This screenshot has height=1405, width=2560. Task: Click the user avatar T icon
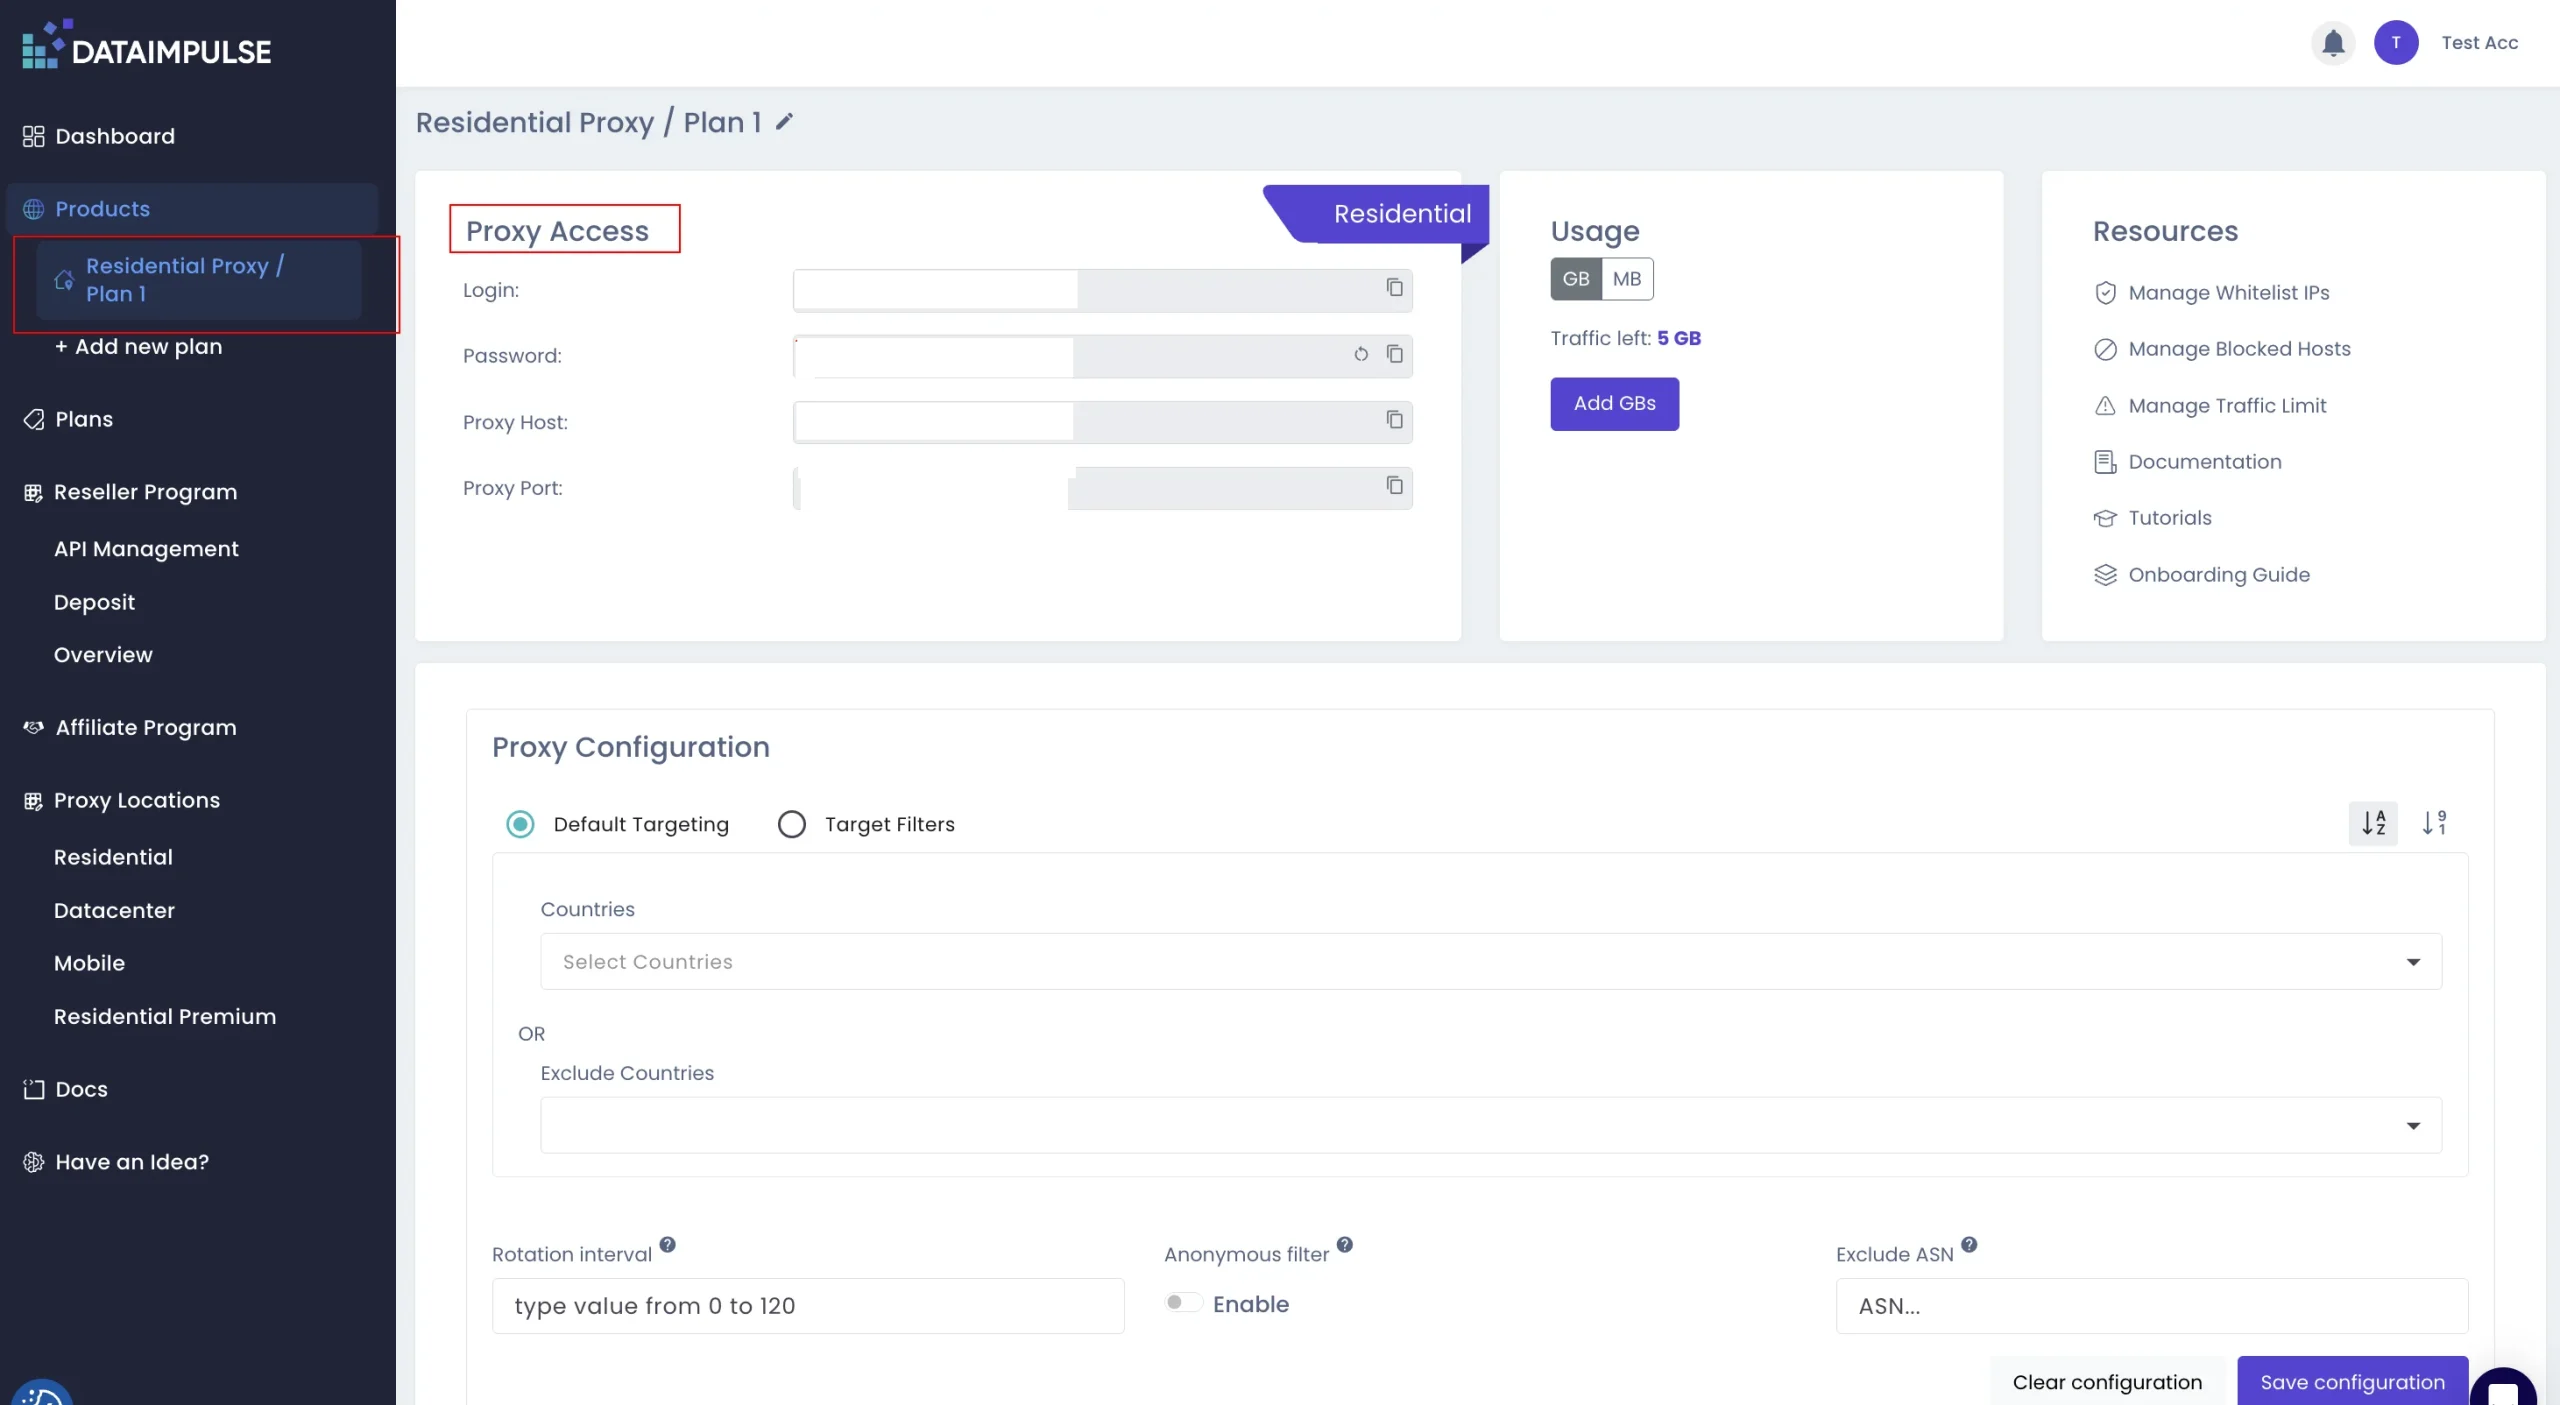2396,43
